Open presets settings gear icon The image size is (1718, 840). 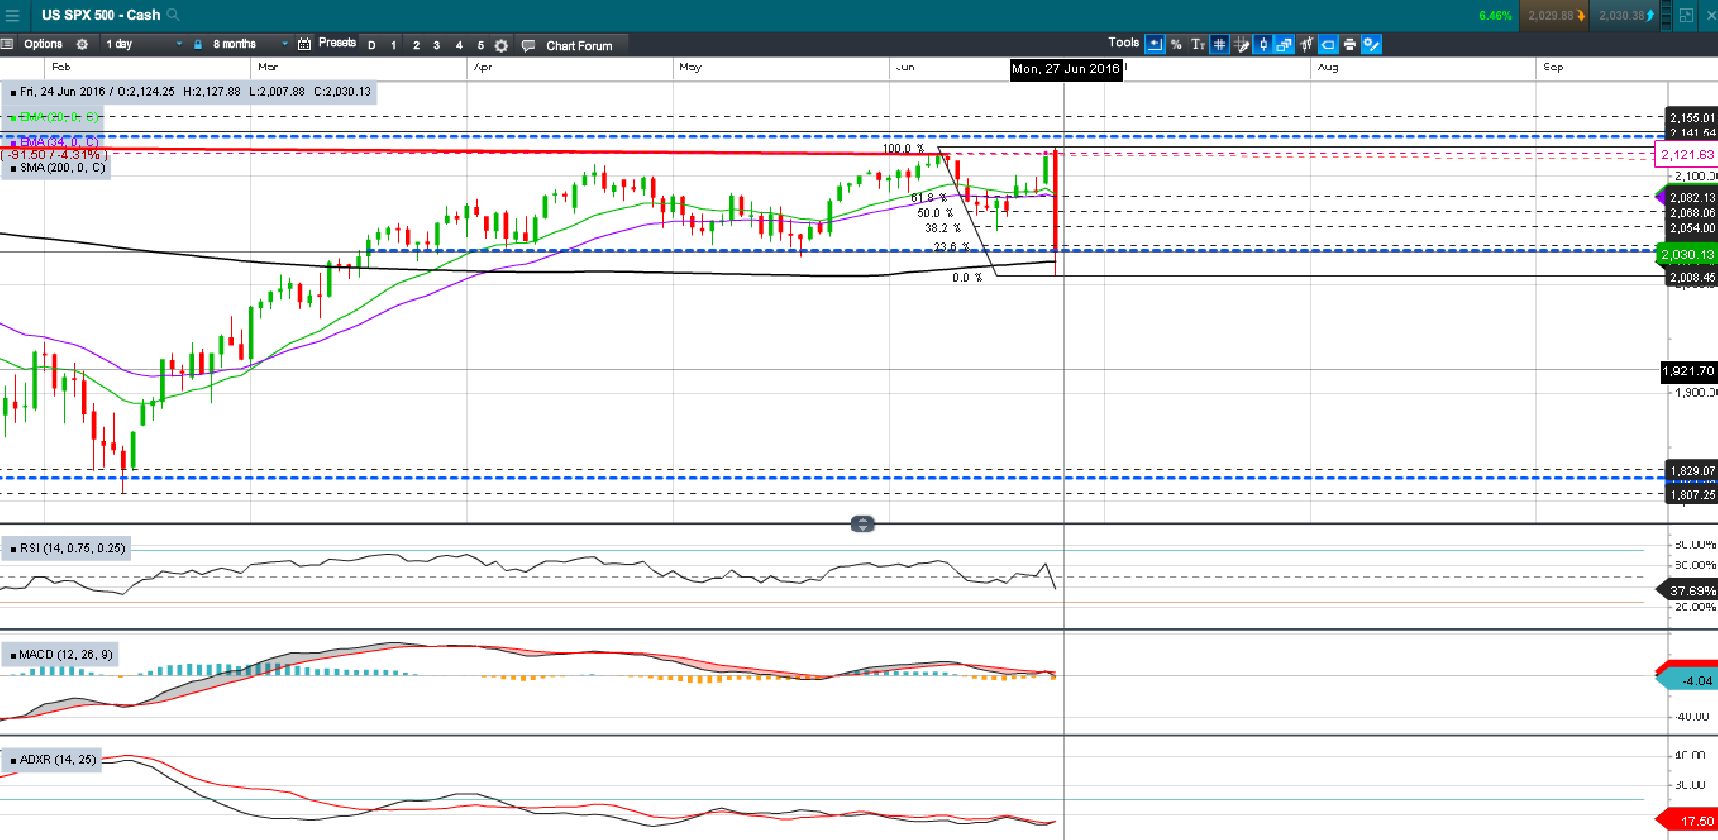501,45
